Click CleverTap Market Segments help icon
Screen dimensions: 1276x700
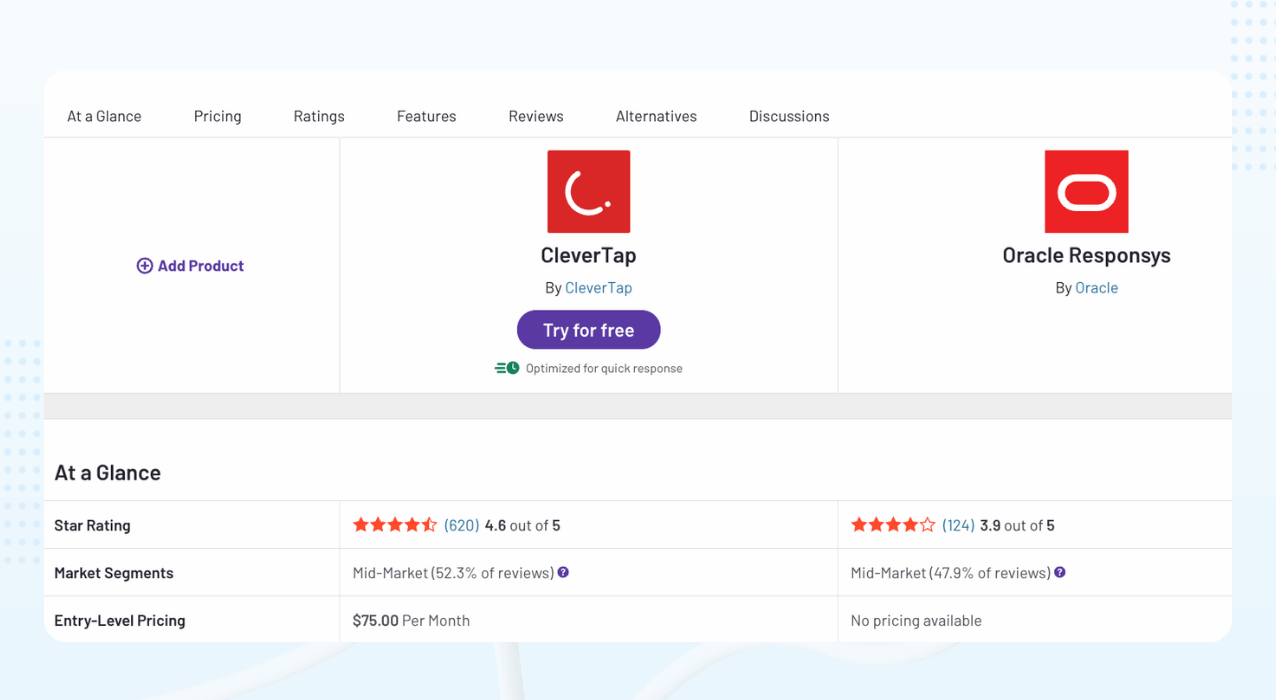tap(563, 573)
